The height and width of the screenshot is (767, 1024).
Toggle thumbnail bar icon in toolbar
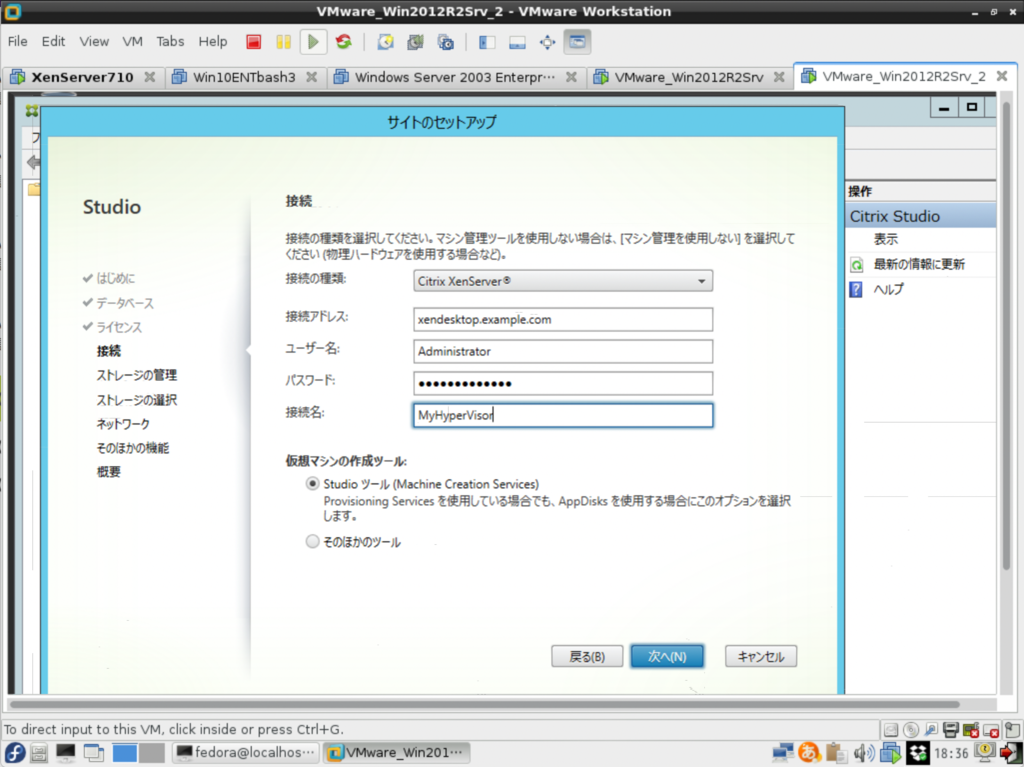pyautogui.click(x=517, y=42)
